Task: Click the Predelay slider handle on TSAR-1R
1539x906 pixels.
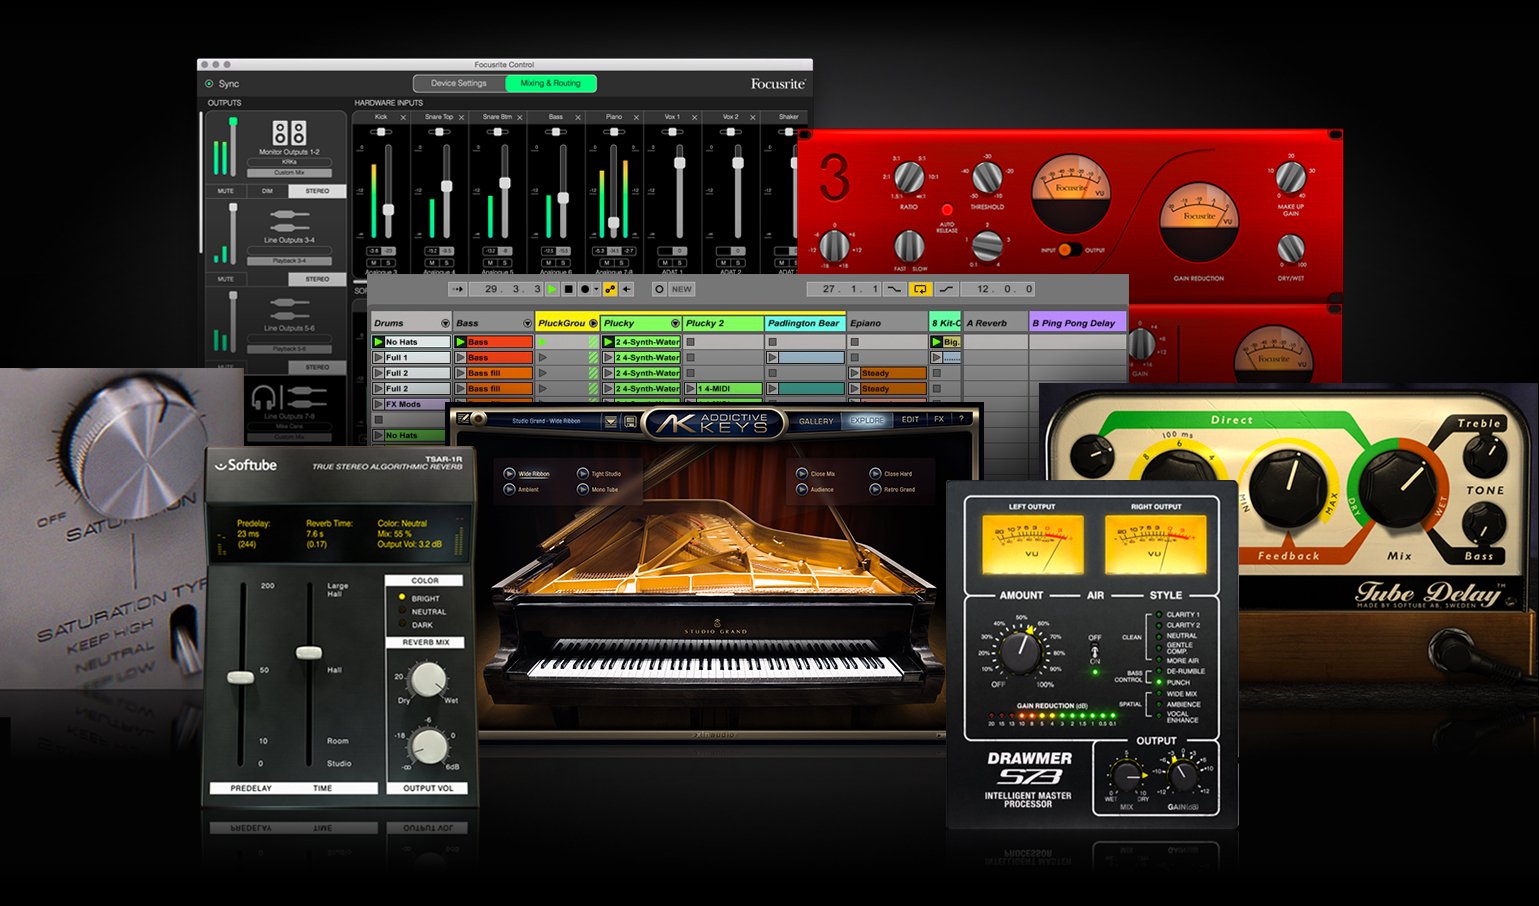Action: (241, 677)
